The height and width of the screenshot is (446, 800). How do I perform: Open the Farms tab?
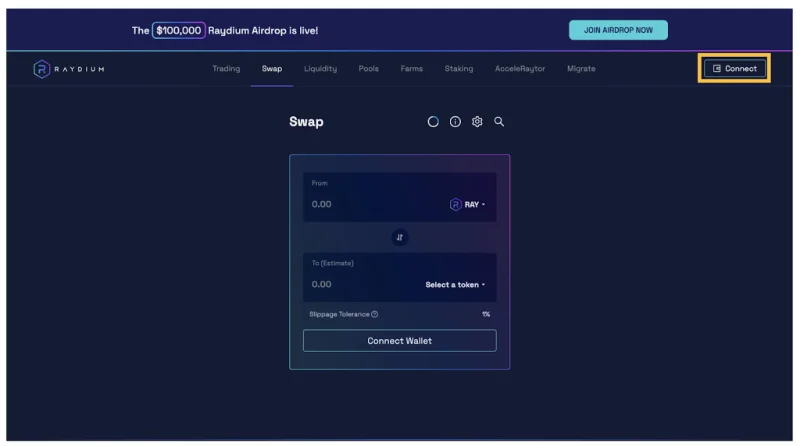click(412, 68)
